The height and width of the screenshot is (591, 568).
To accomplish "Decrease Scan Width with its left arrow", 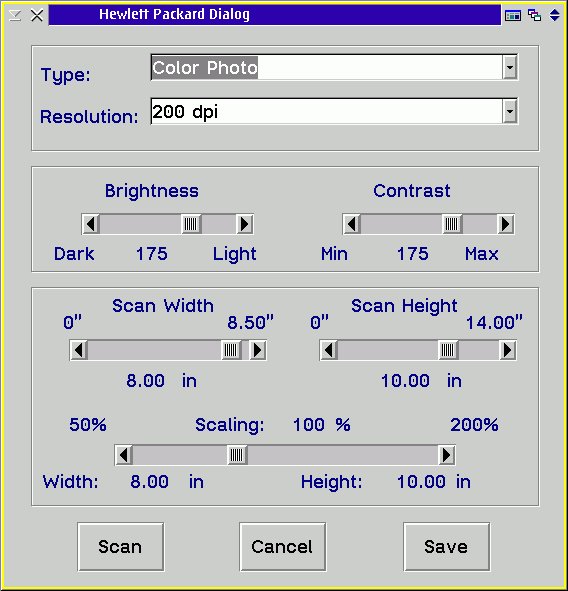I will point(79,350).
